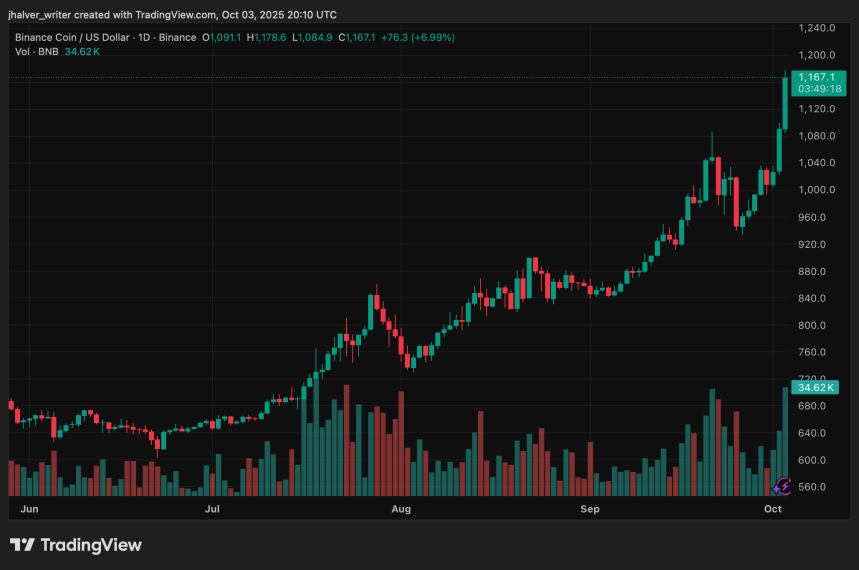Image resolution: width=859 pixels, height=570 pixels.
Task: Click the Vol · BNB indicator label
Action: 36,50
